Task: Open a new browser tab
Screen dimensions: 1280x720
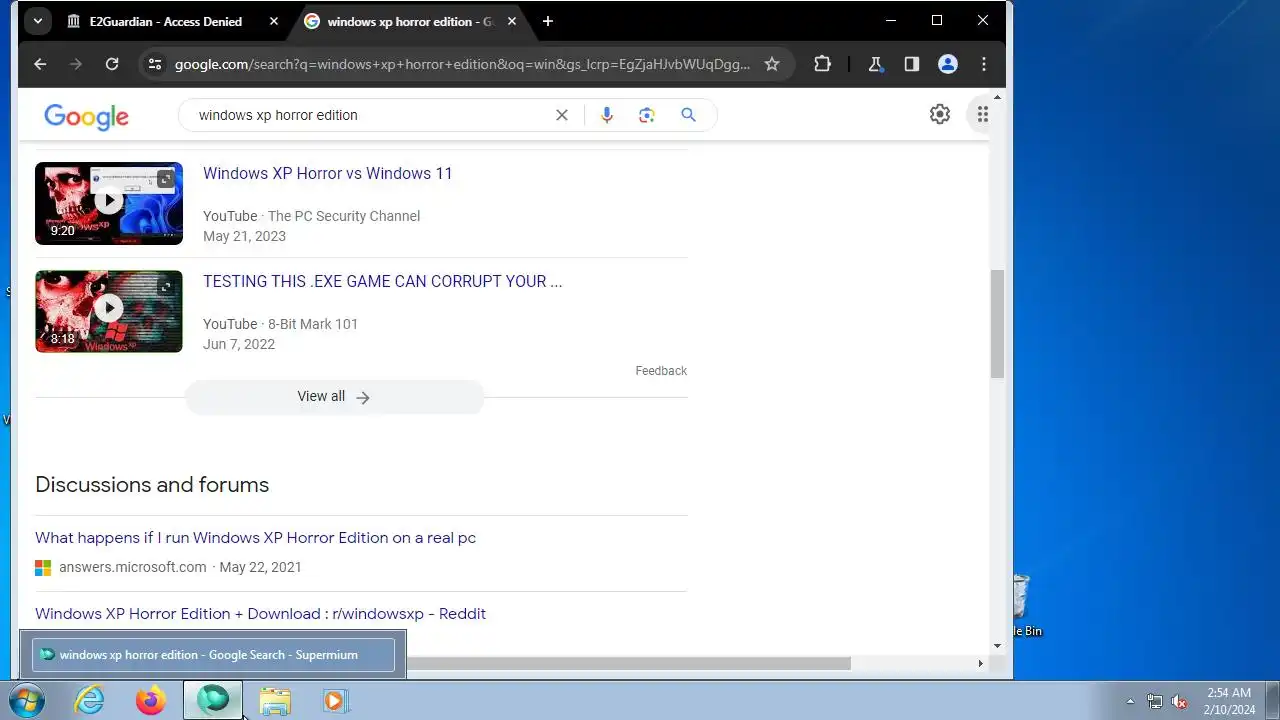Action: [548, 21]
